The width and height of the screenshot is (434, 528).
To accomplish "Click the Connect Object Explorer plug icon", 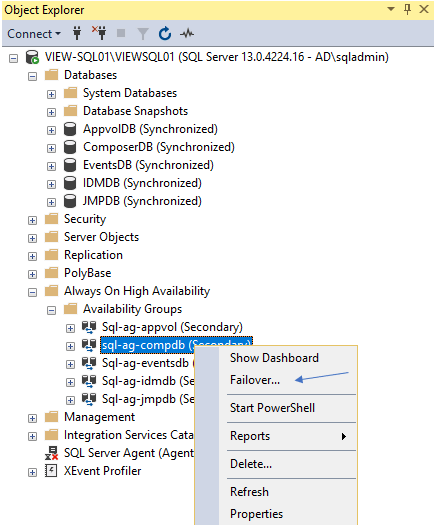I will click(77, 33).
